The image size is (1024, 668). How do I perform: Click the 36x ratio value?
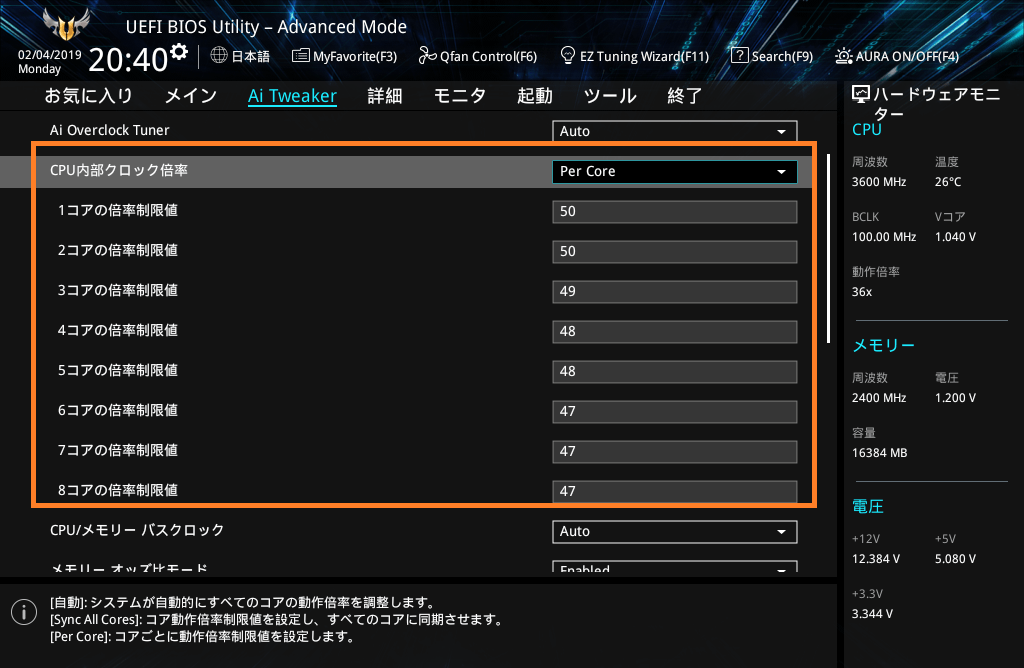point(862,292)
